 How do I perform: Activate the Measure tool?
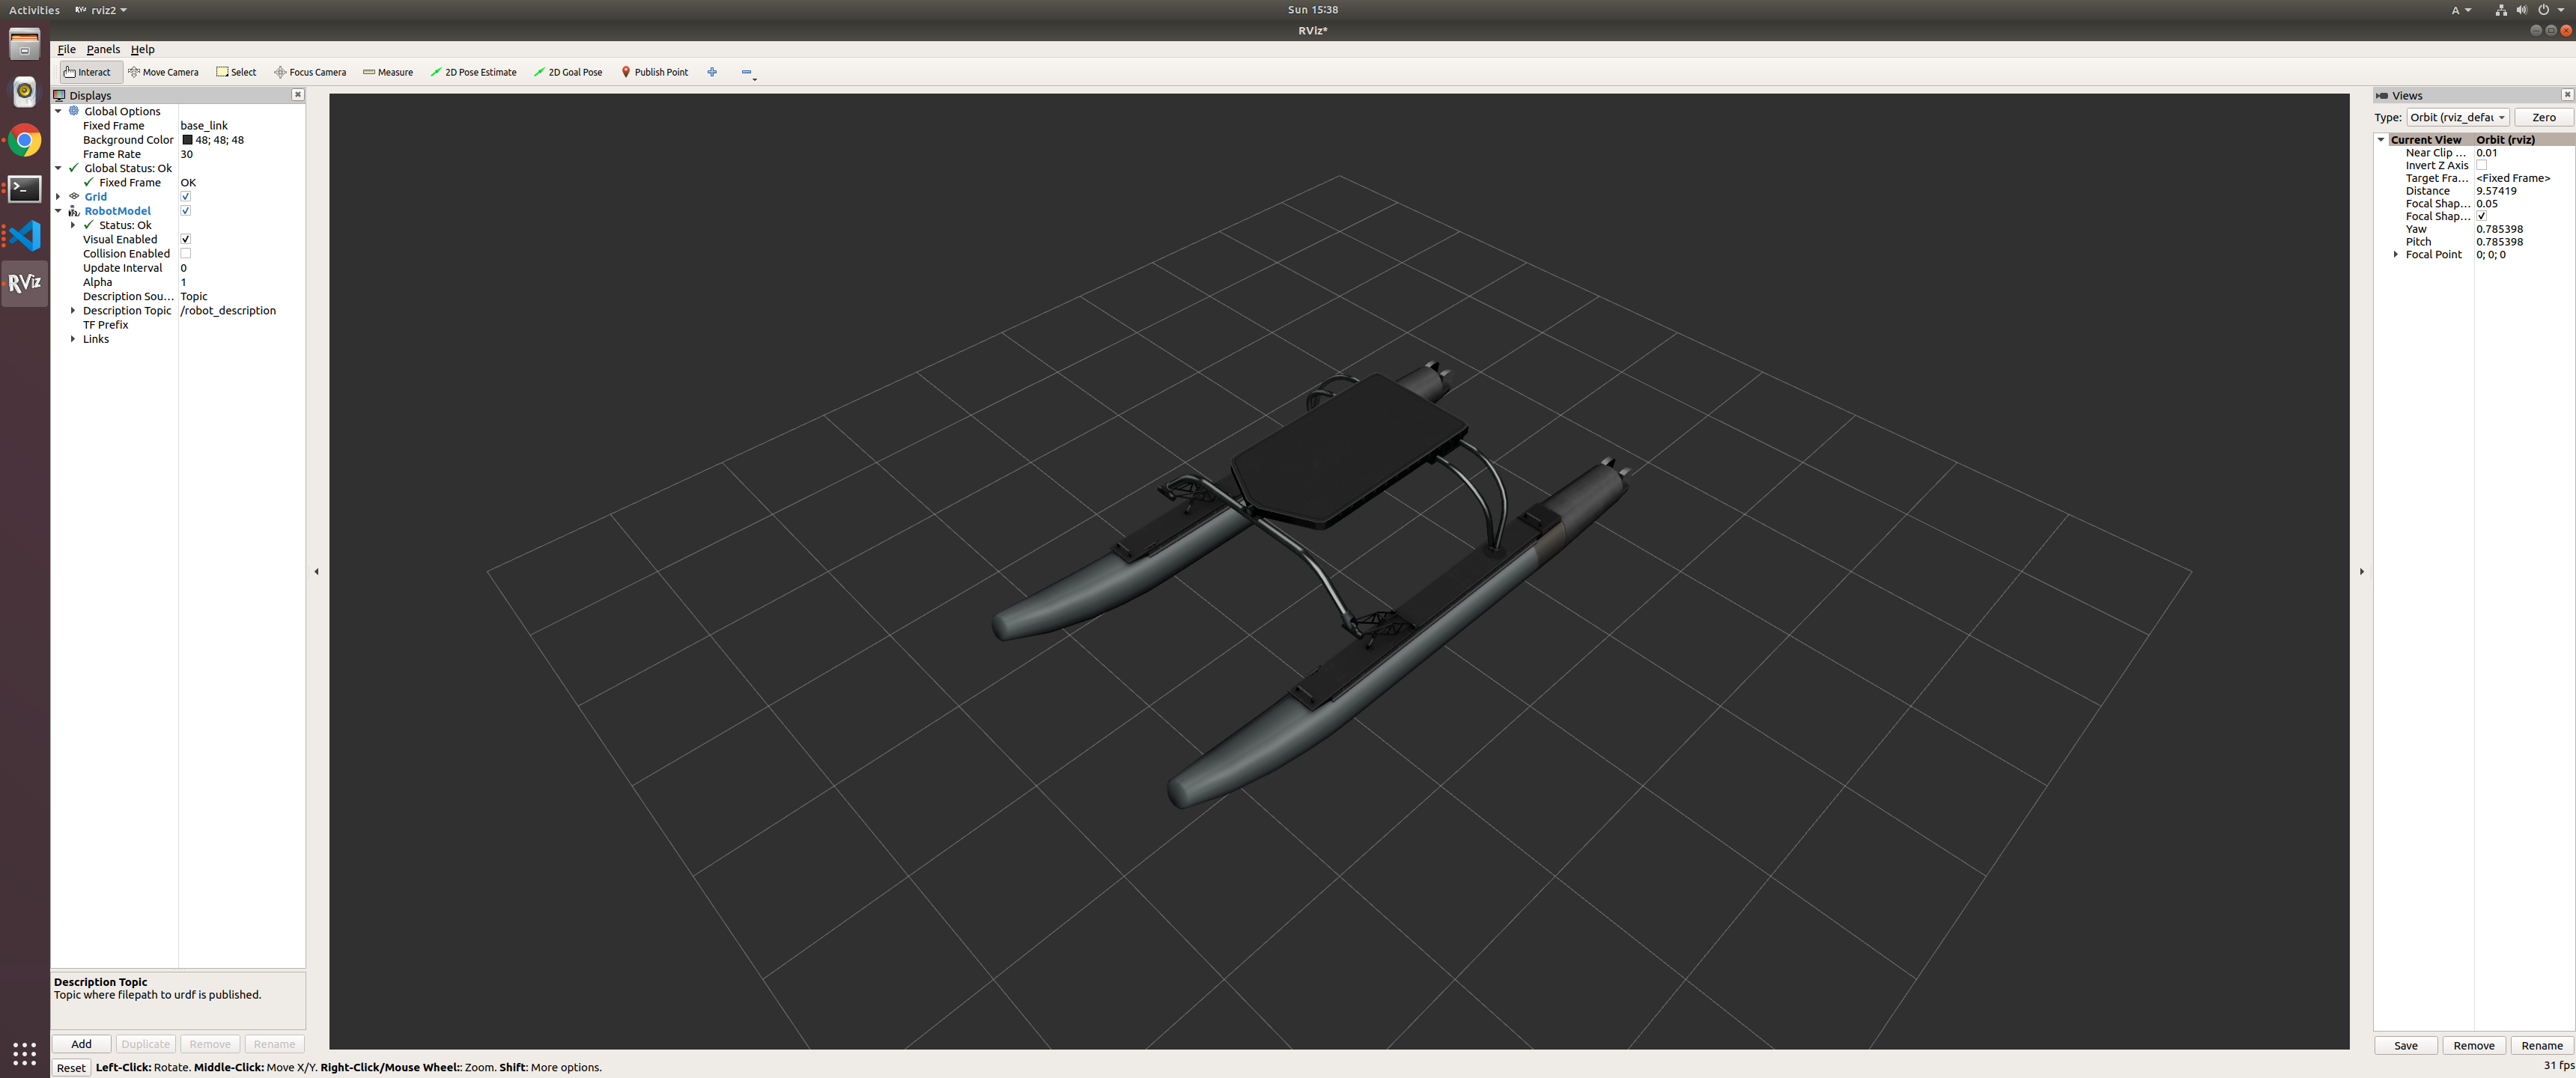[x=388, y=72]
